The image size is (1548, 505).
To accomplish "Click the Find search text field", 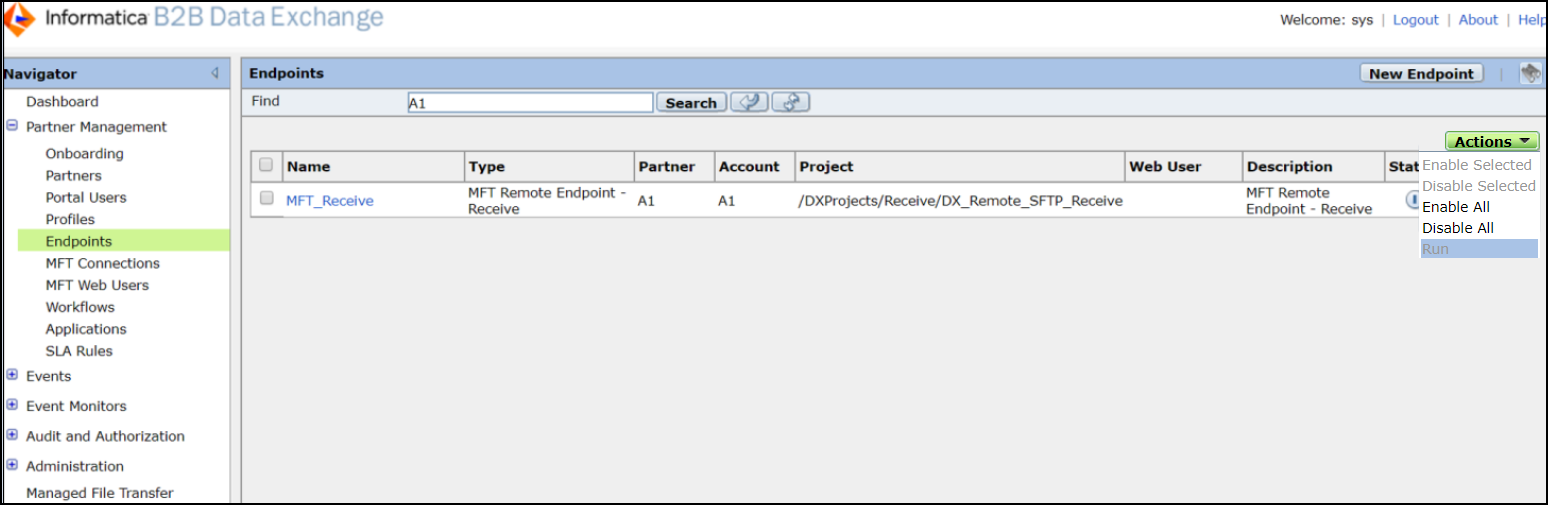I will pyautogui.click(x=530, y=102).
